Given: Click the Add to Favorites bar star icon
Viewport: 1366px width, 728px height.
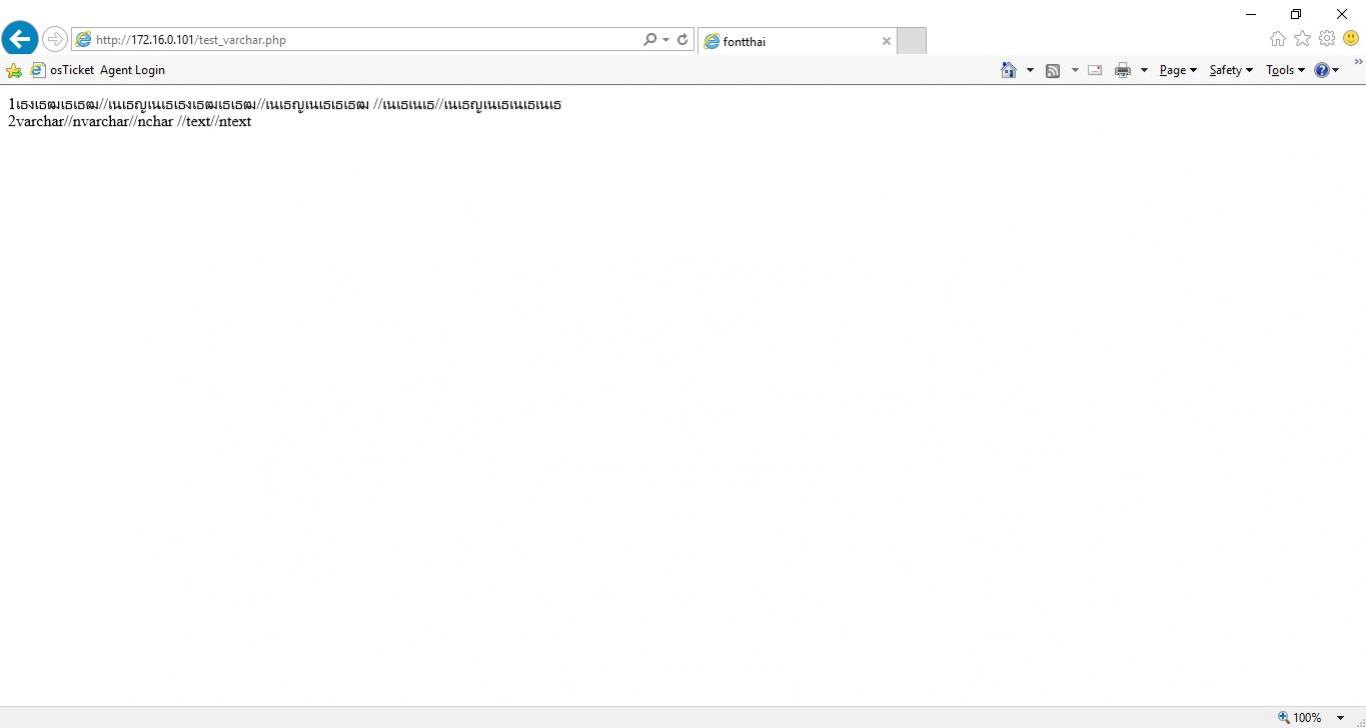Looking at the screenshot, I should click(14, 70).
